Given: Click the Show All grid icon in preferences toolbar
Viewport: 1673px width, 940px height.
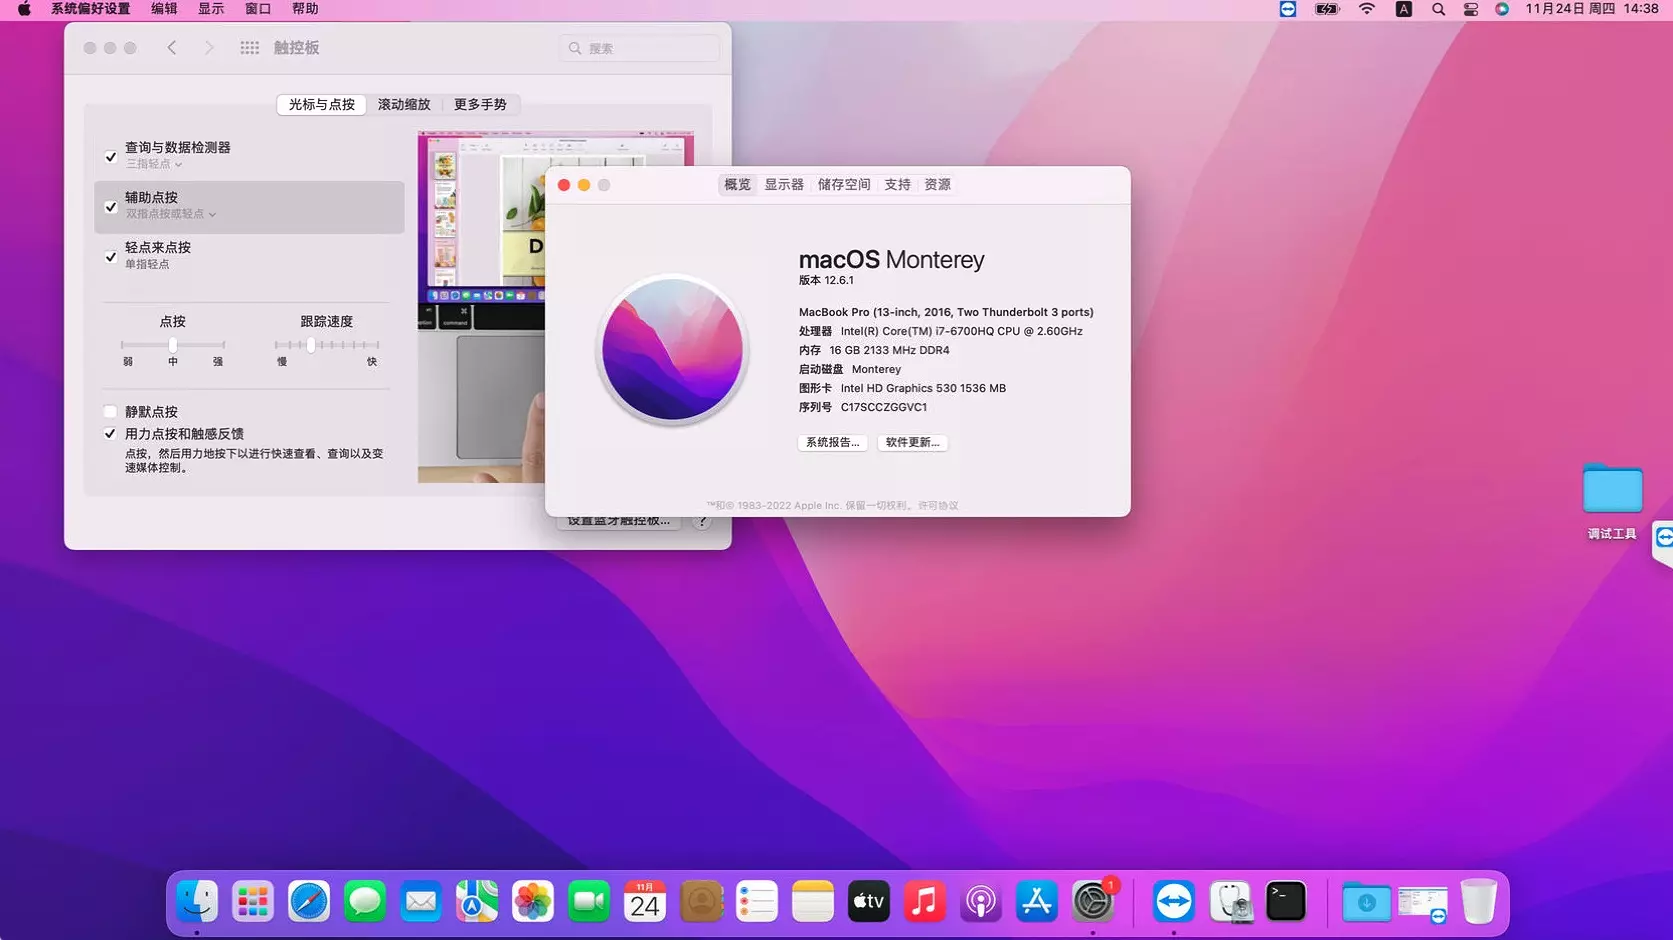Looking at the screenshot, I should pos(249,47).
